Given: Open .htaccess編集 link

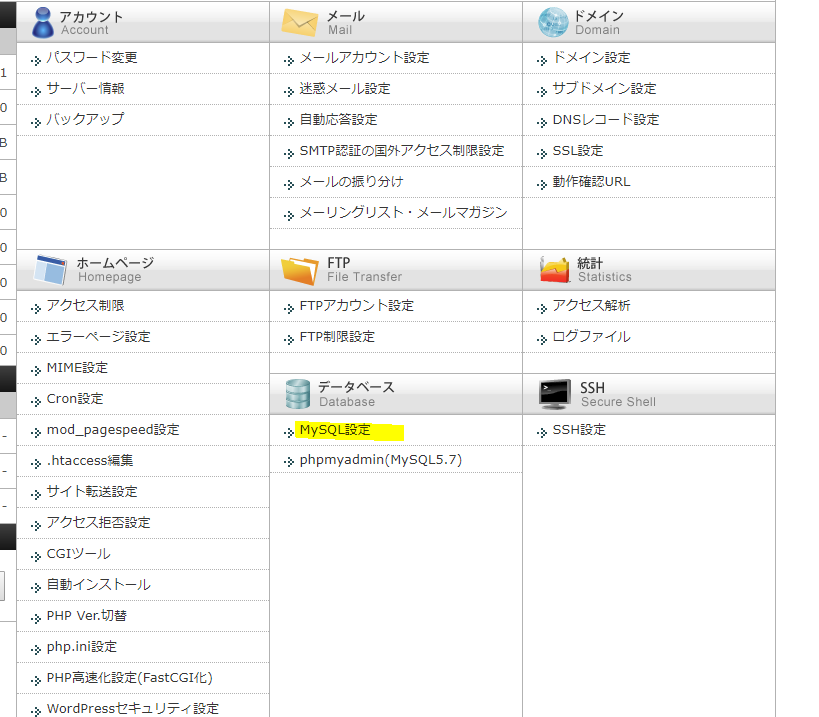Looking at the screenshot, I should (90, 461).
